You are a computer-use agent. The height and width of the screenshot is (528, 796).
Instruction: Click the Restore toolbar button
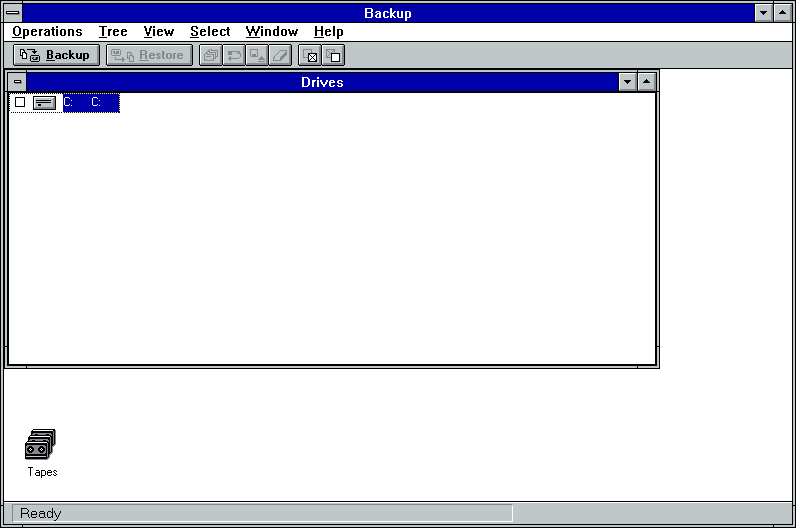149,55
